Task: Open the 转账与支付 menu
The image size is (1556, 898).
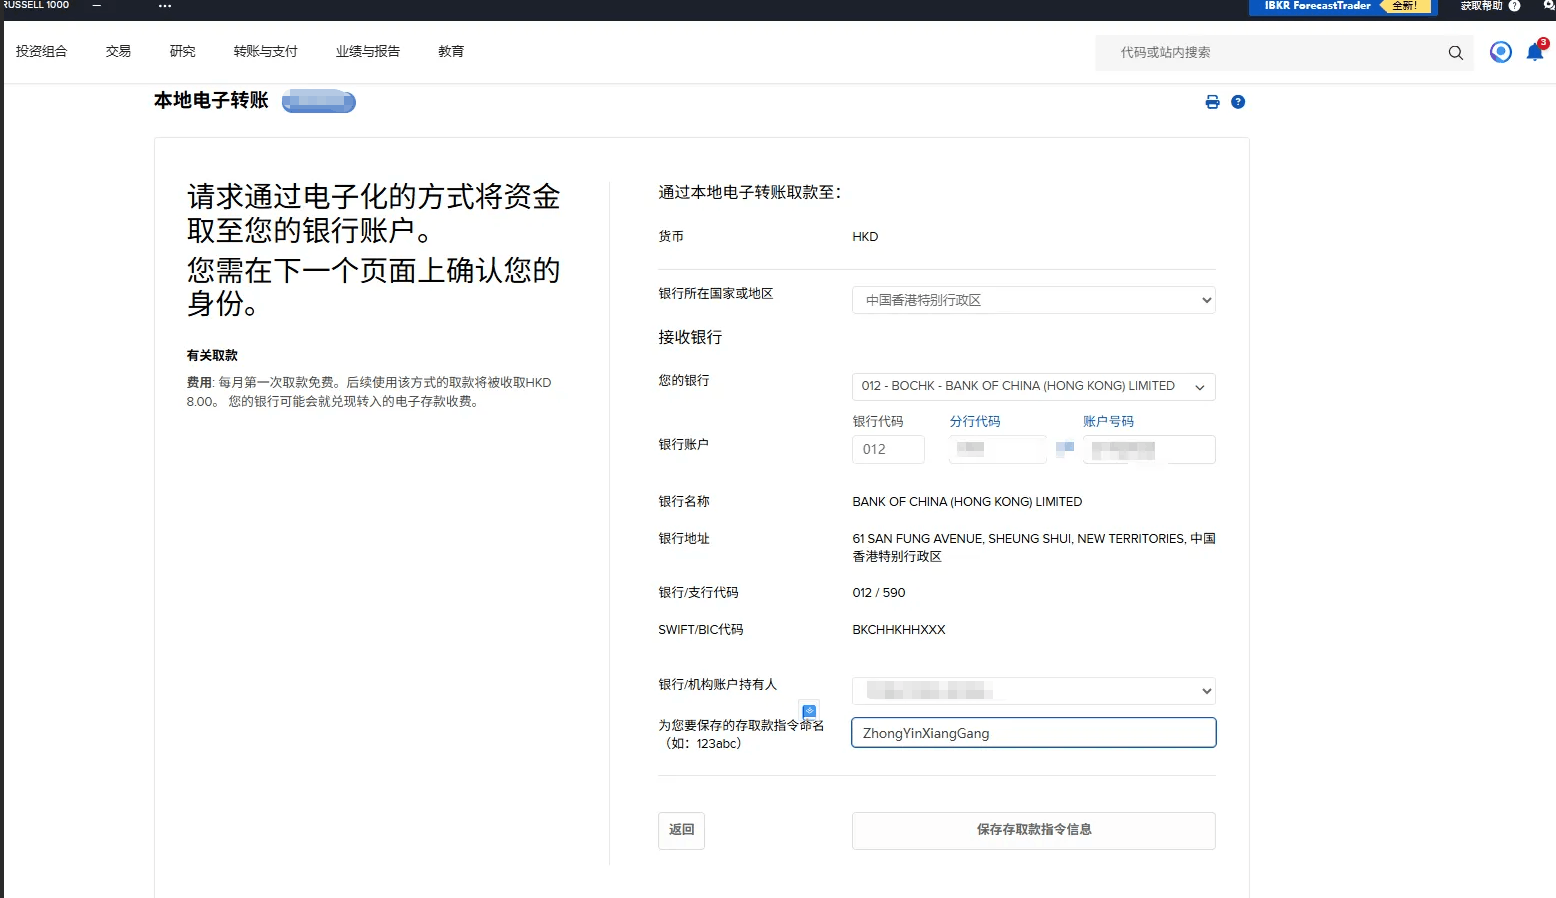Action: (x=265, y=52)
